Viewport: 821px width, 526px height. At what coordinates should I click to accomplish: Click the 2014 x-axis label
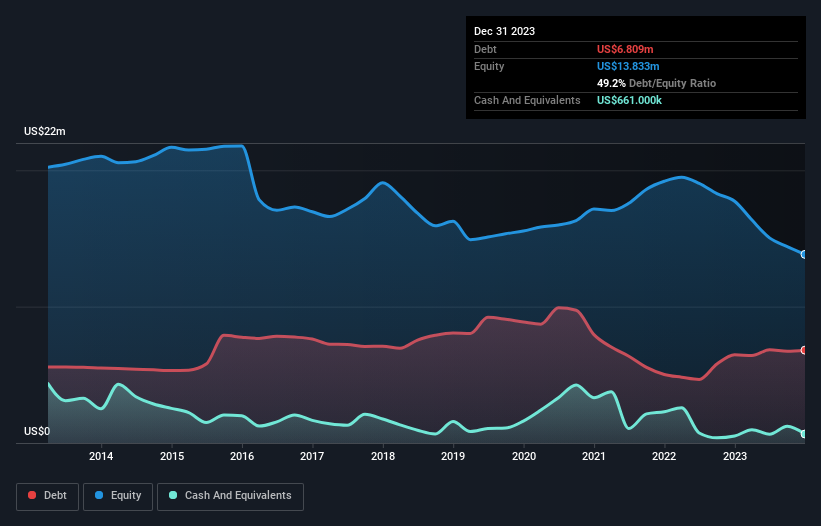pyautogui.click(x=101, y=456)
